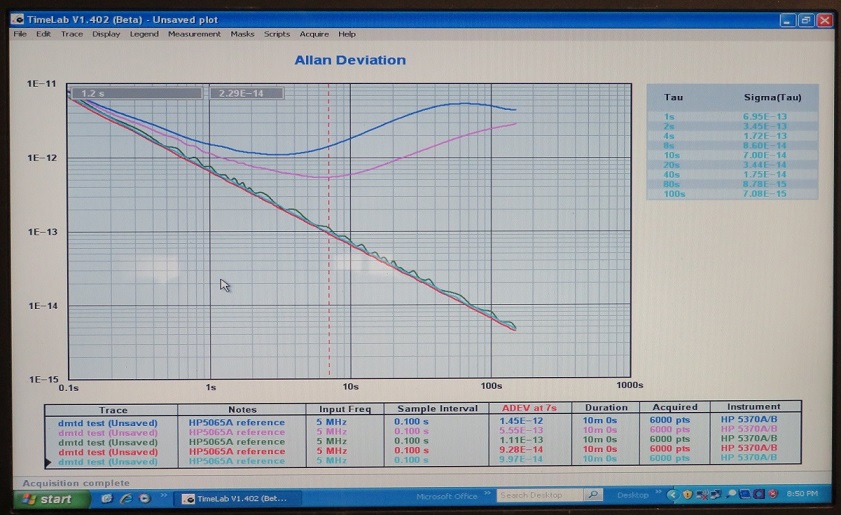Open the Masks menu
Screen dimensions: 841x515
coord(242,34)
